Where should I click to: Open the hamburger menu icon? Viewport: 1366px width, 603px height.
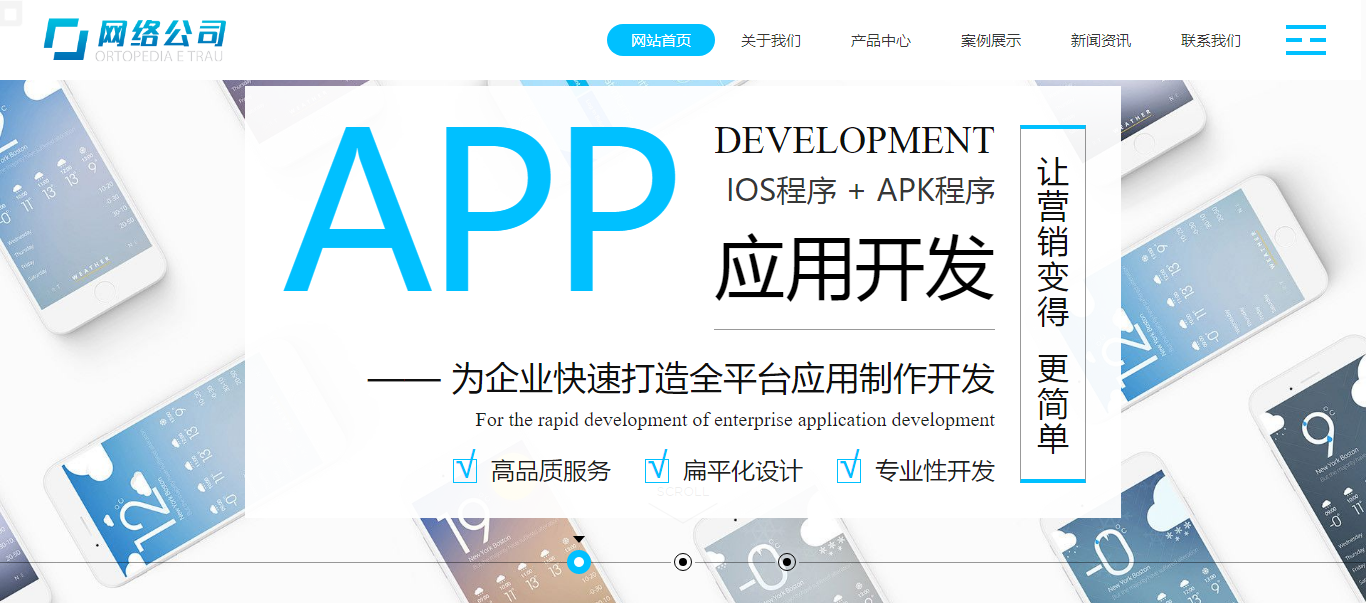(1305, 40)
